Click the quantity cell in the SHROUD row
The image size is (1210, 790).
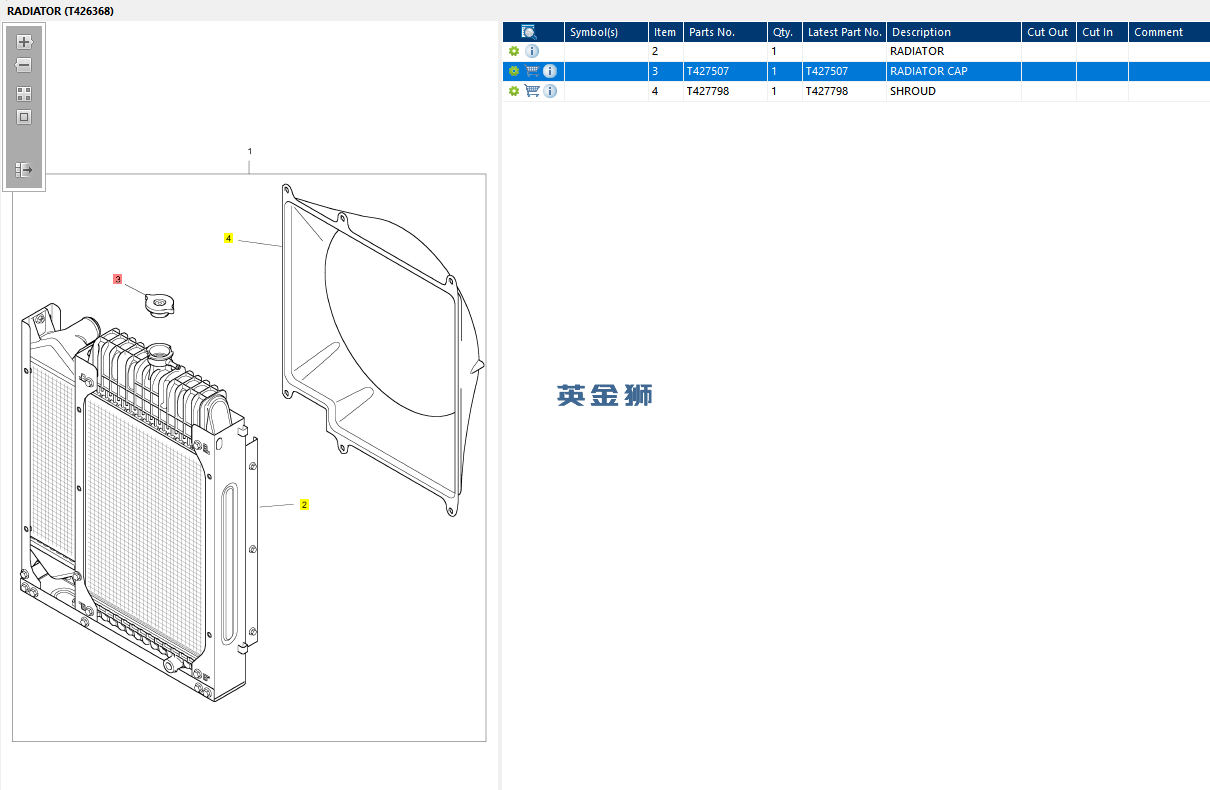(x=785, y=91)
